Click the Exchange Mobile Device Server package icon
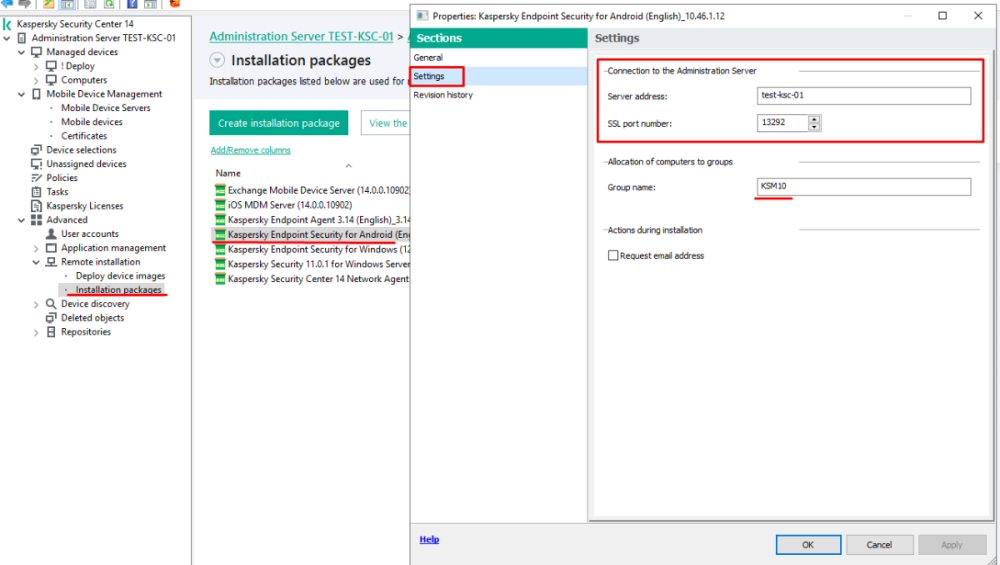Screen dimensions: 1000x565 coord(220,190)
